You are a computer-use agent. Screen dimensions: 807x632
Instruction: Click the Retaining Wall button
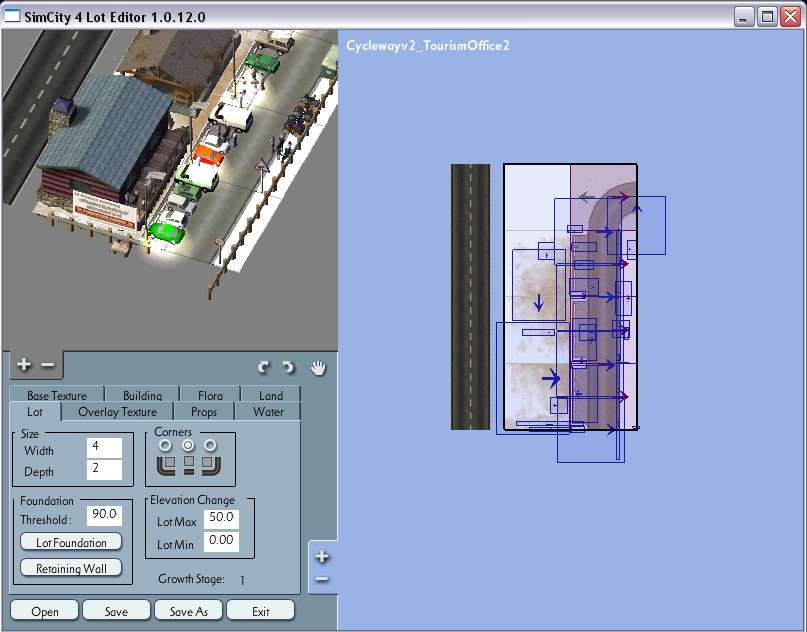coord(71,568)
